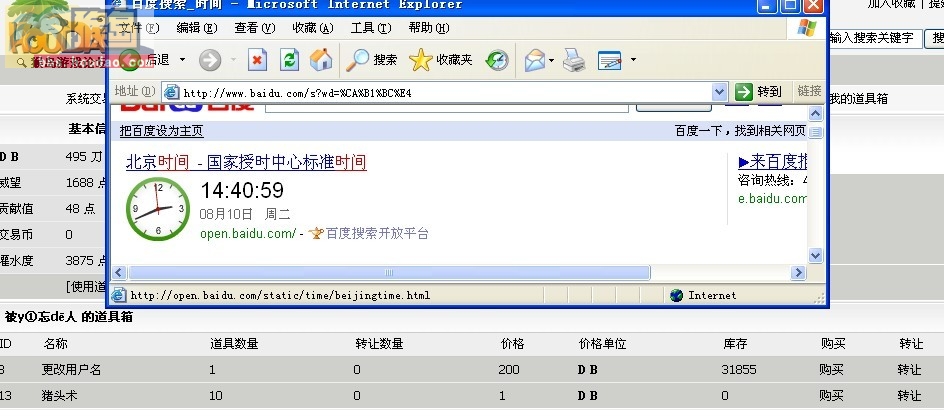Click 我的道具箱 in background page
The image size is (944, 419).
(x=858, y=99)
